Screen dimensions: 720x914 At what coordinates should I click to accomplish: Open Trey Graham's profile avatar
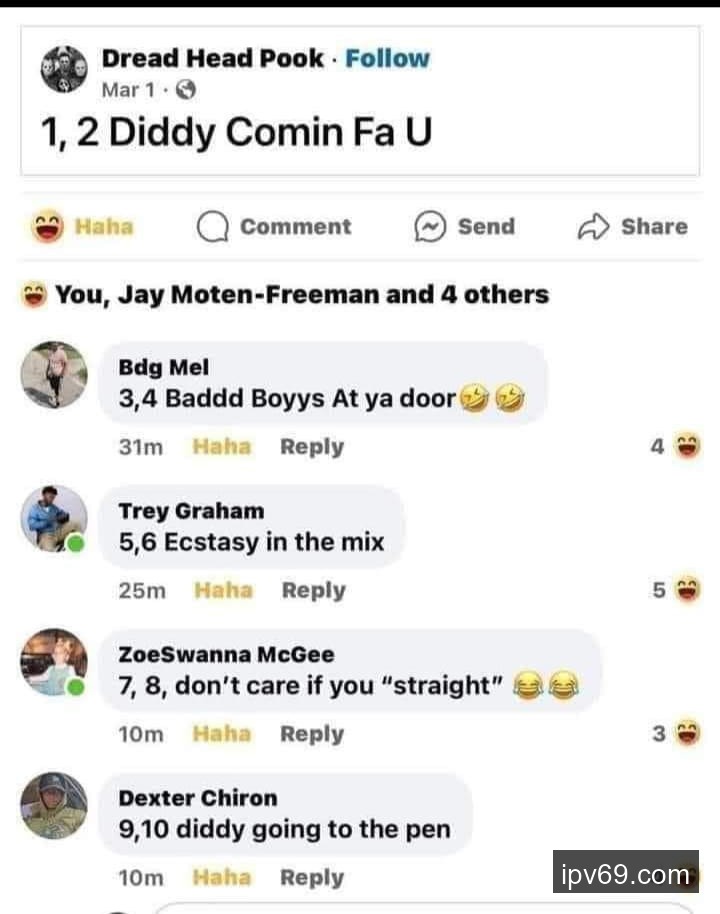(54, 518)
